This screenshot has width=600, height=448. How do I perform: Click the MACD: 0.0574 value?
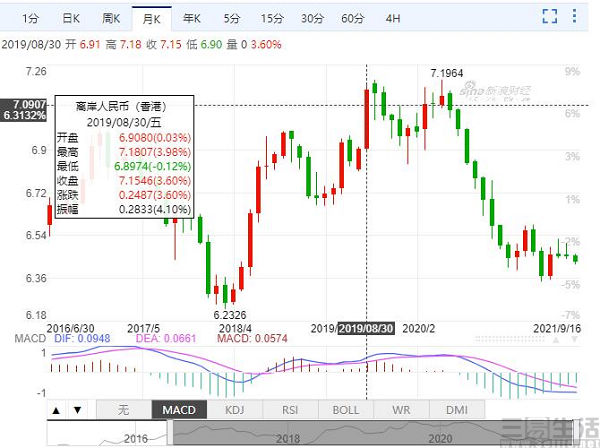[252, 338]
